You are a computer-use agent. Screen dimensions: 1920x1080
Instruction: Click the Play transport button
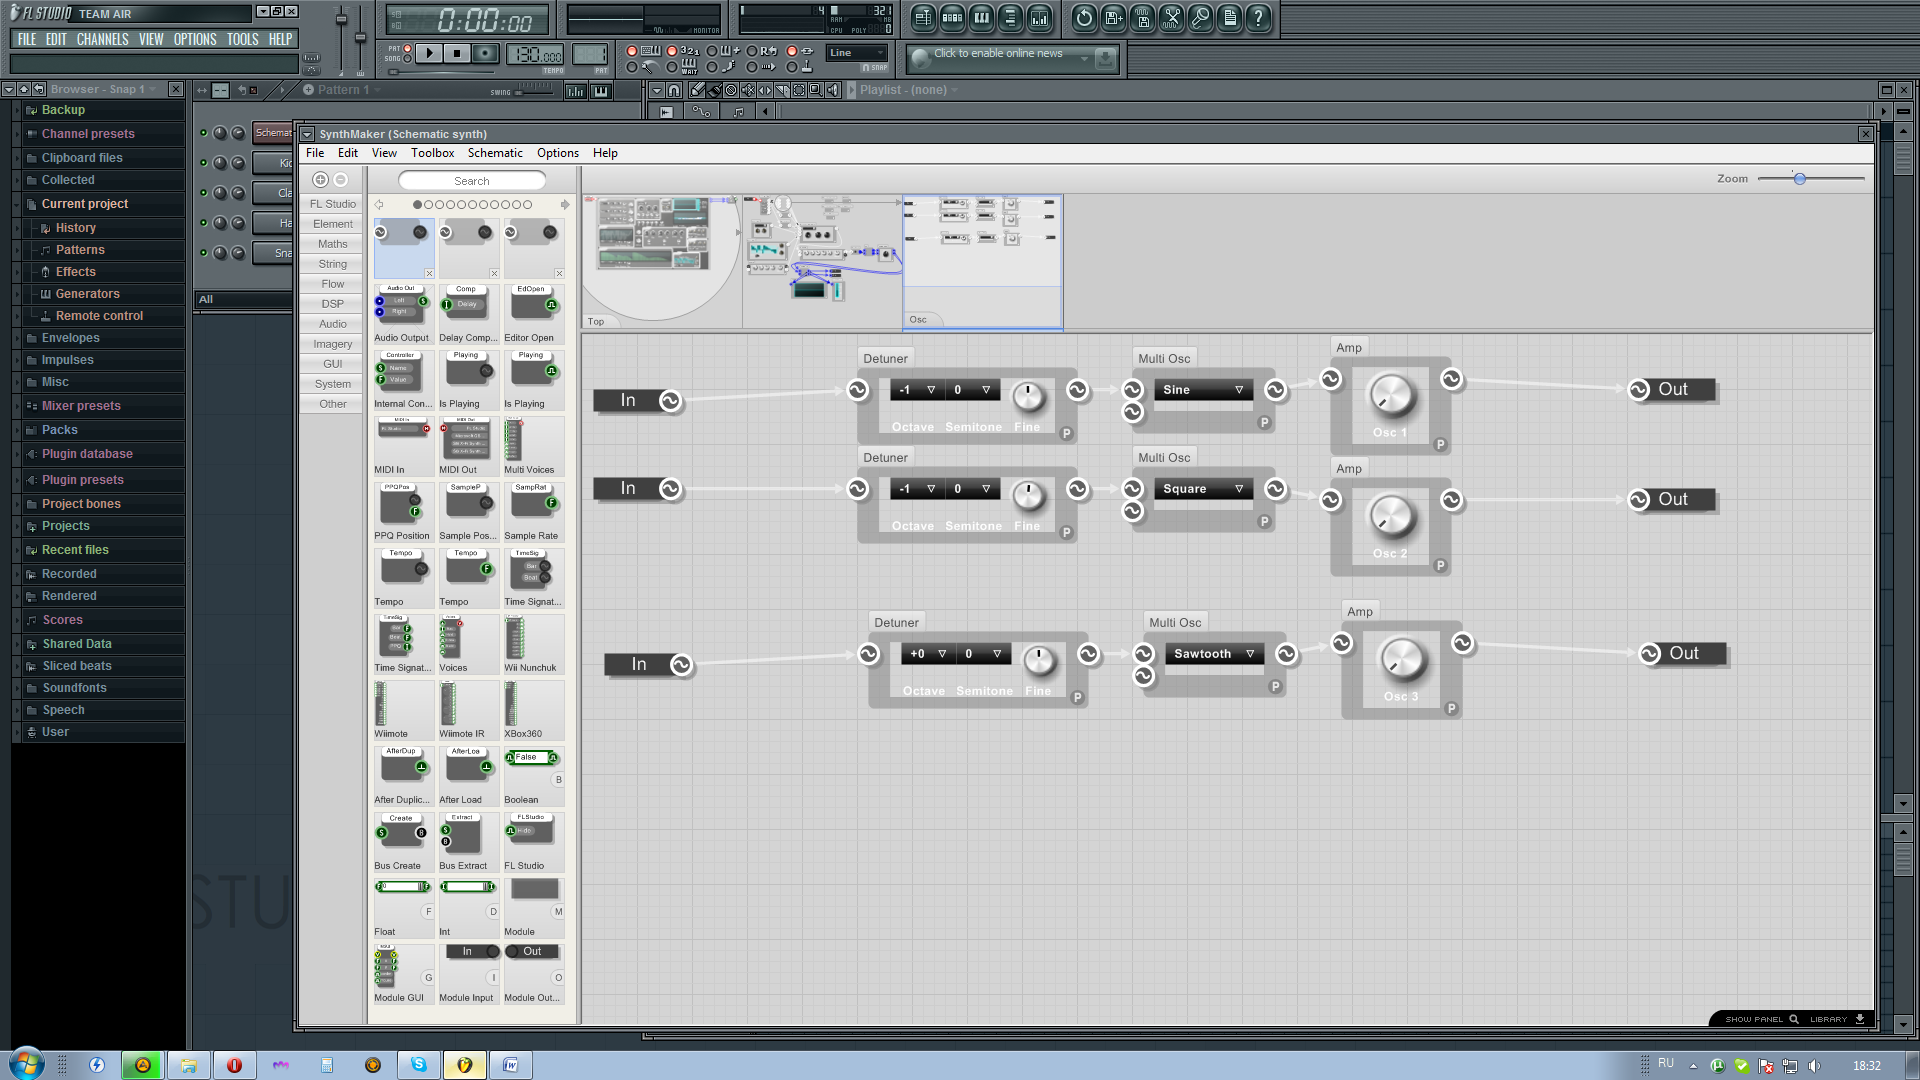coord(428,53)
